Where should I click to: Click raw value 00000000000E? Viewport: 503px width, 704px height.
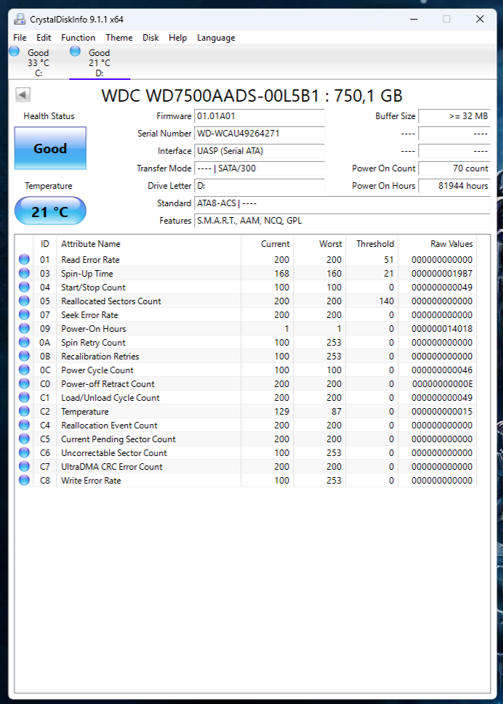442,384
